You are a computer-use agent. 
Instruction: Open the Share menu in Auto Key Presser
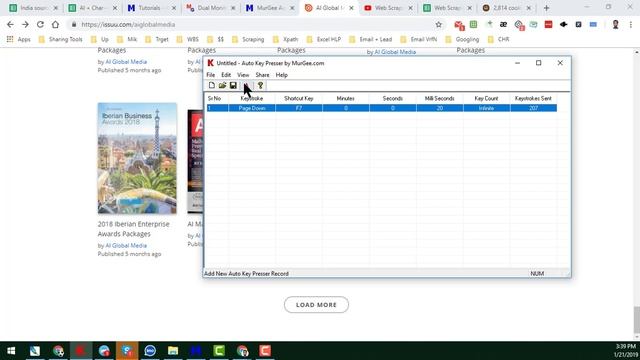click(262, 75)
